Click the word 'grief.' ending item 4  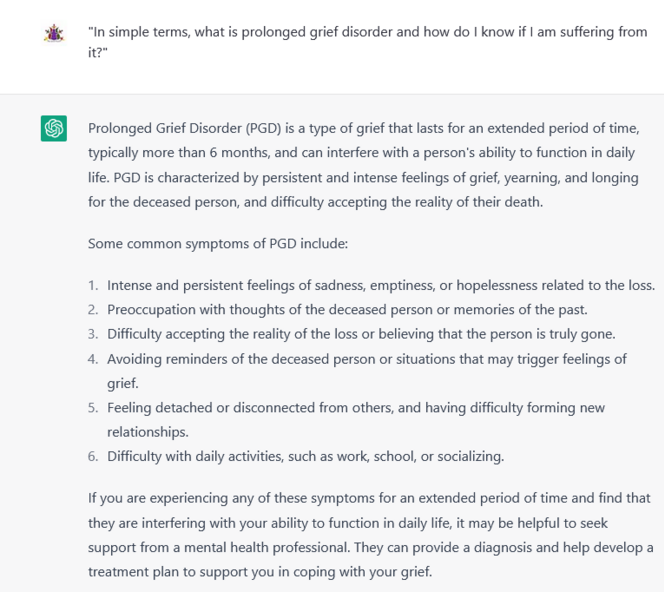(123, 384)
